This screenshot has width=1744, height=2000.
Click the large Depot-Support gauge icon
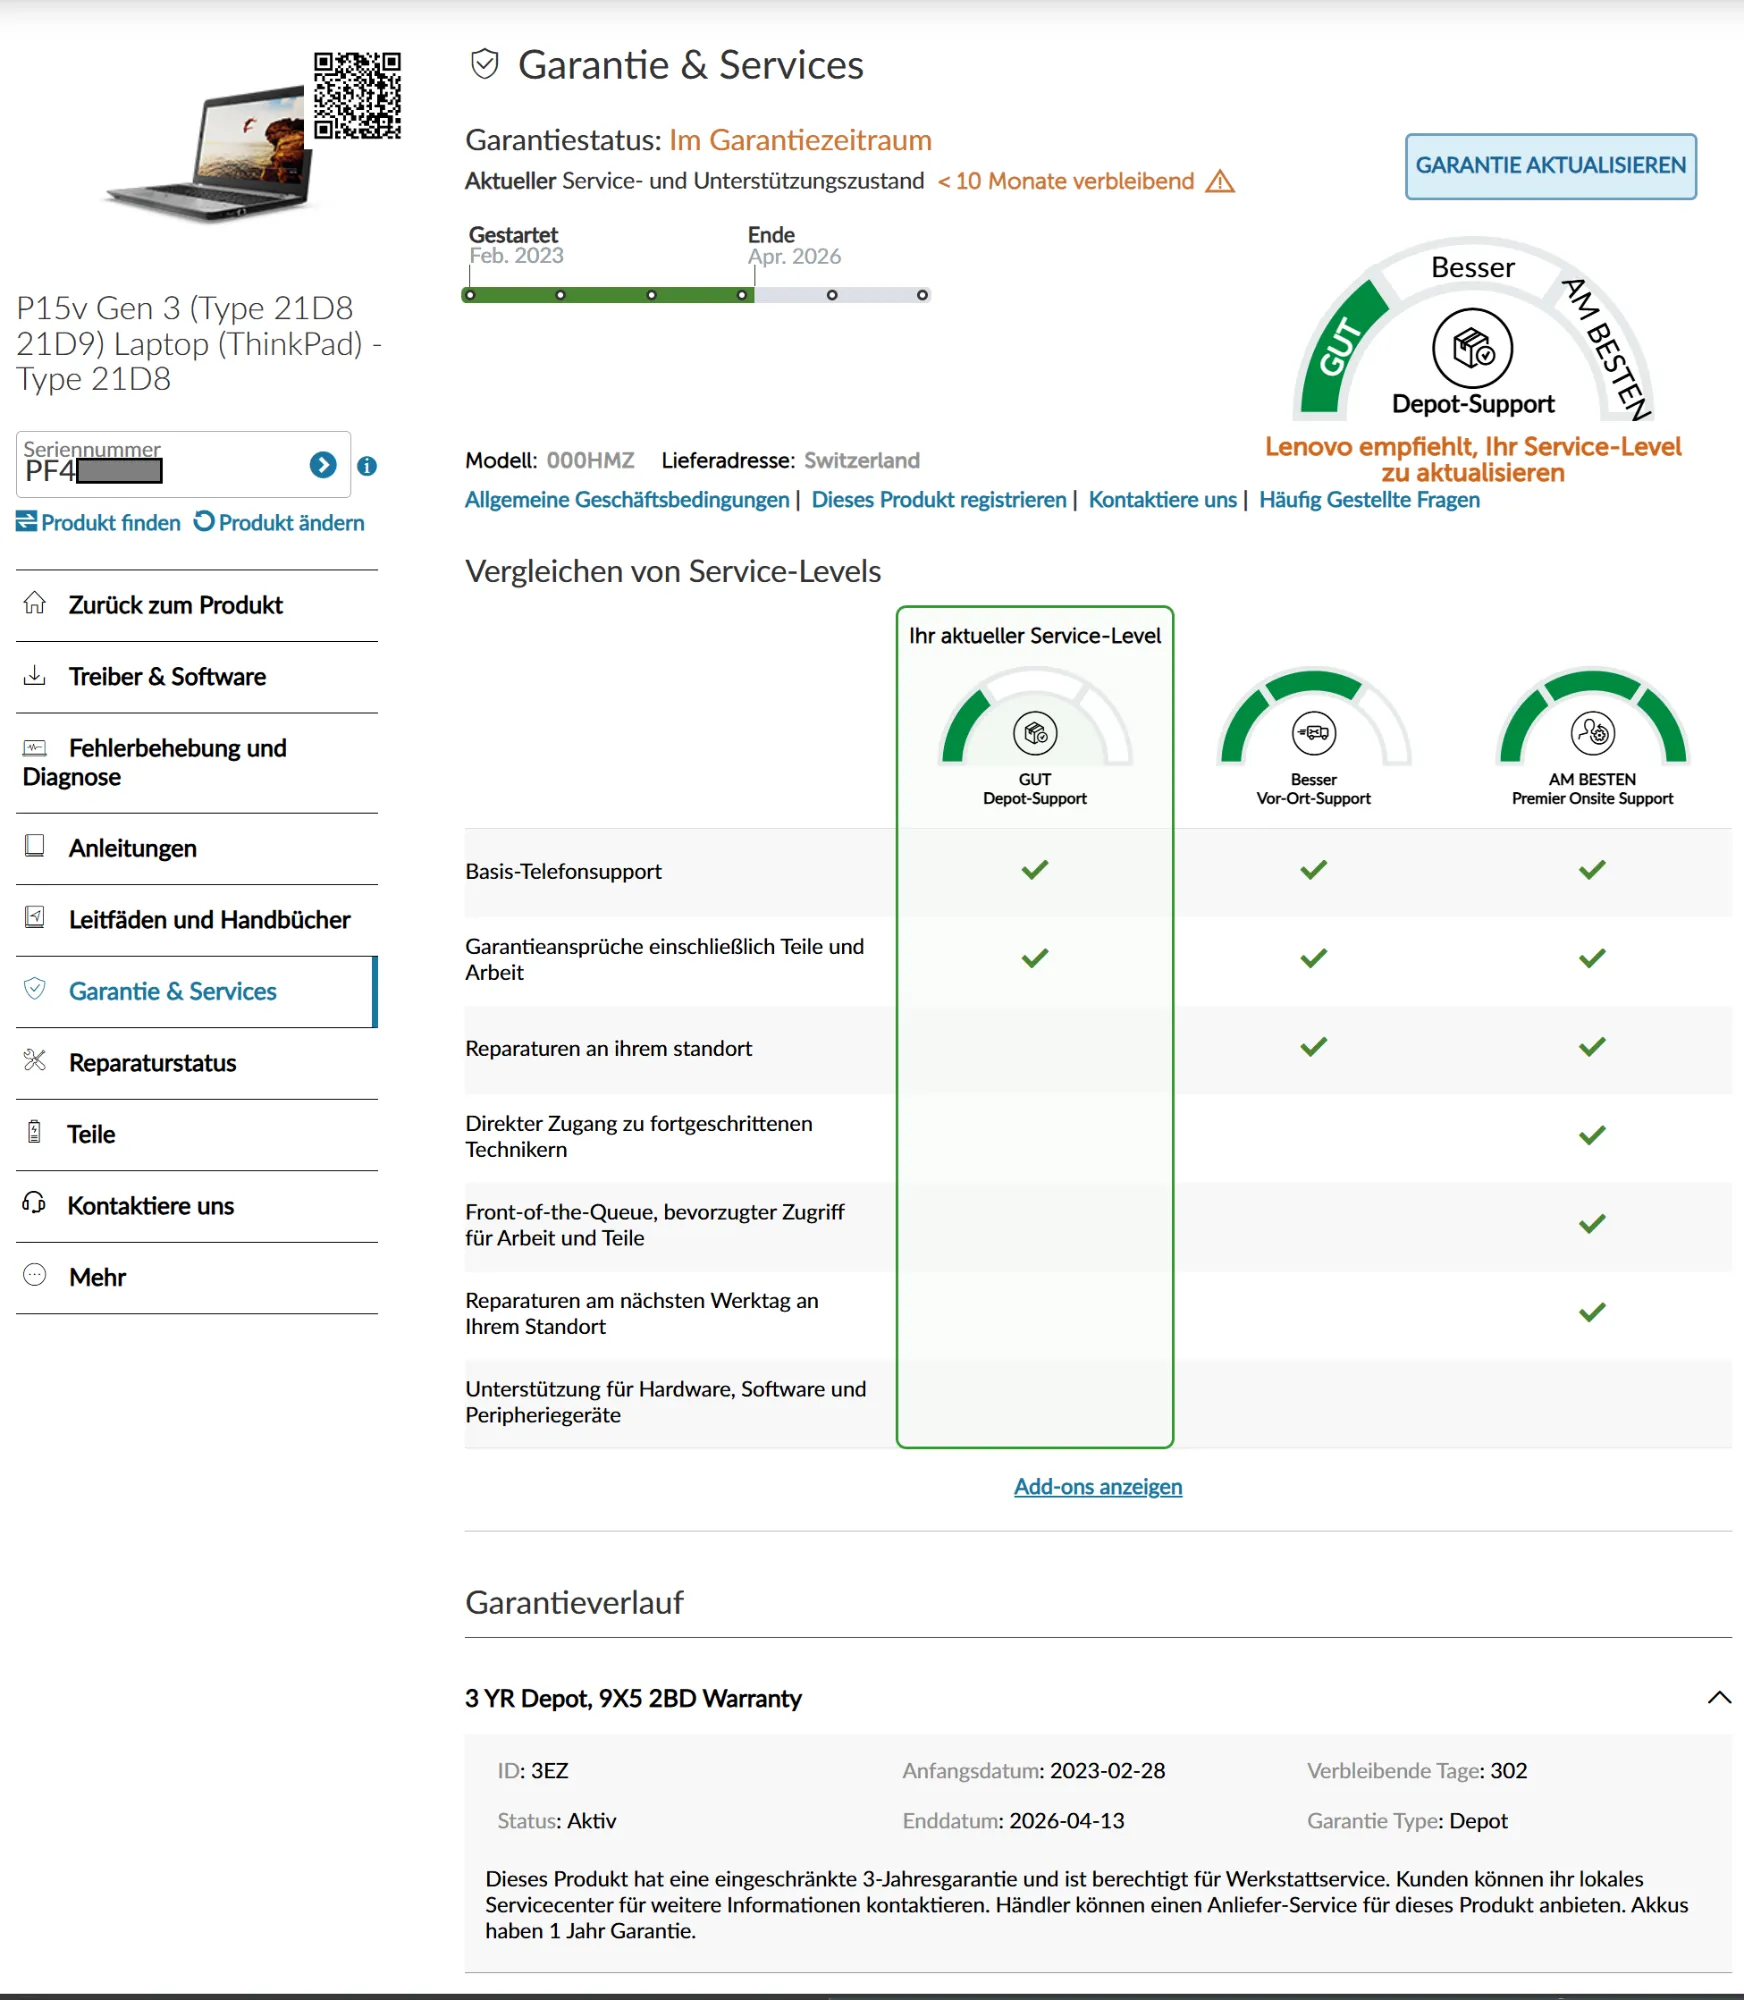point(1472,348)
